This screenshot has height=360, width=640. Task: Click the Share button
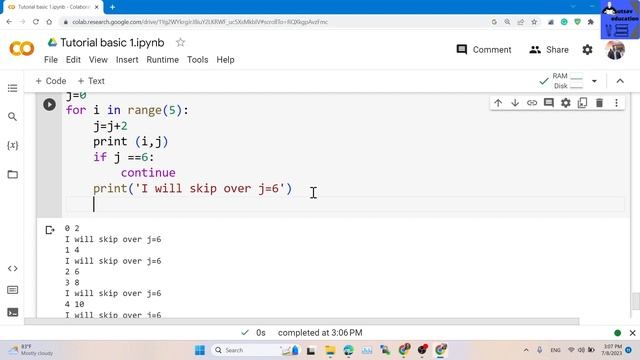[x=549, y=50]
